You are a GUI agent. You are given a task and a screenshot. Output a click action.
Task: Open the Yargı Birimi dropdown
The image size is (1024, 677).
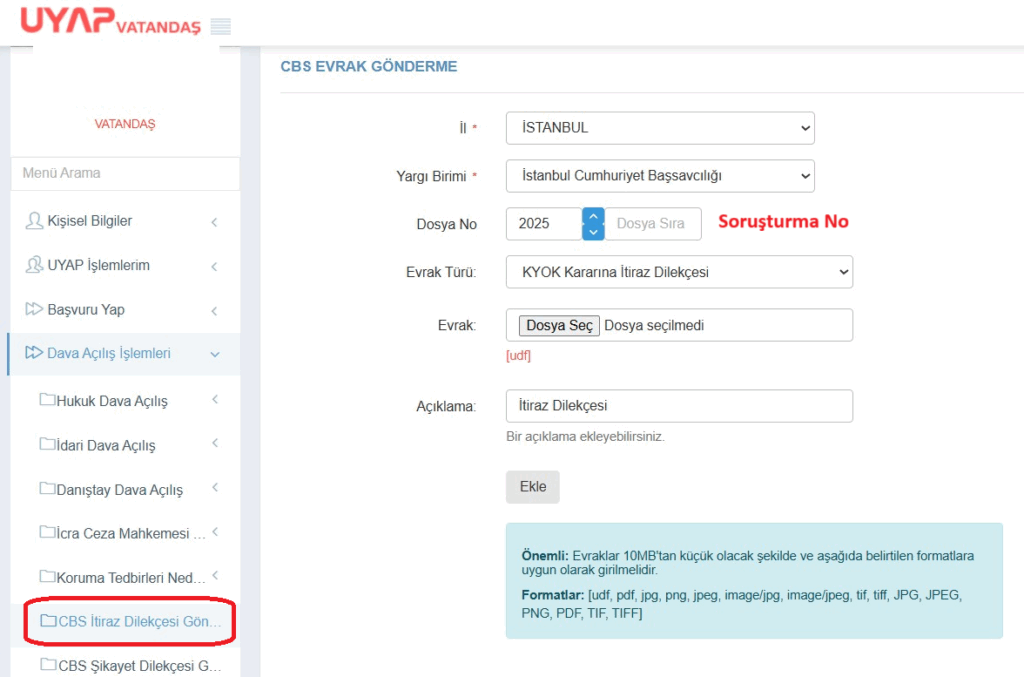click(660, 176)
